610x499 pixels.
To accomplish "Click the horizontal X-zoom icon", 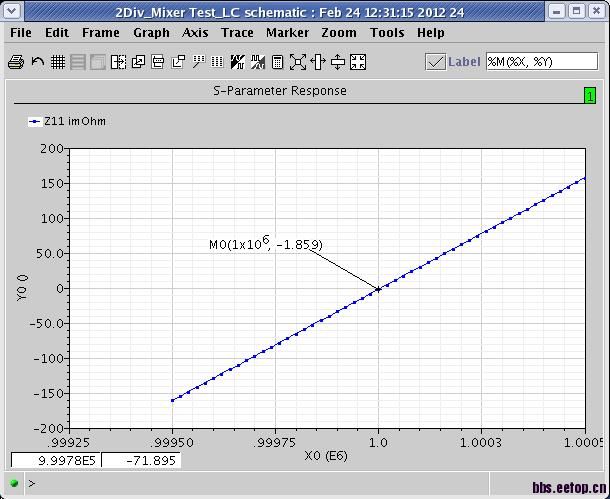I will coord(318,62).
